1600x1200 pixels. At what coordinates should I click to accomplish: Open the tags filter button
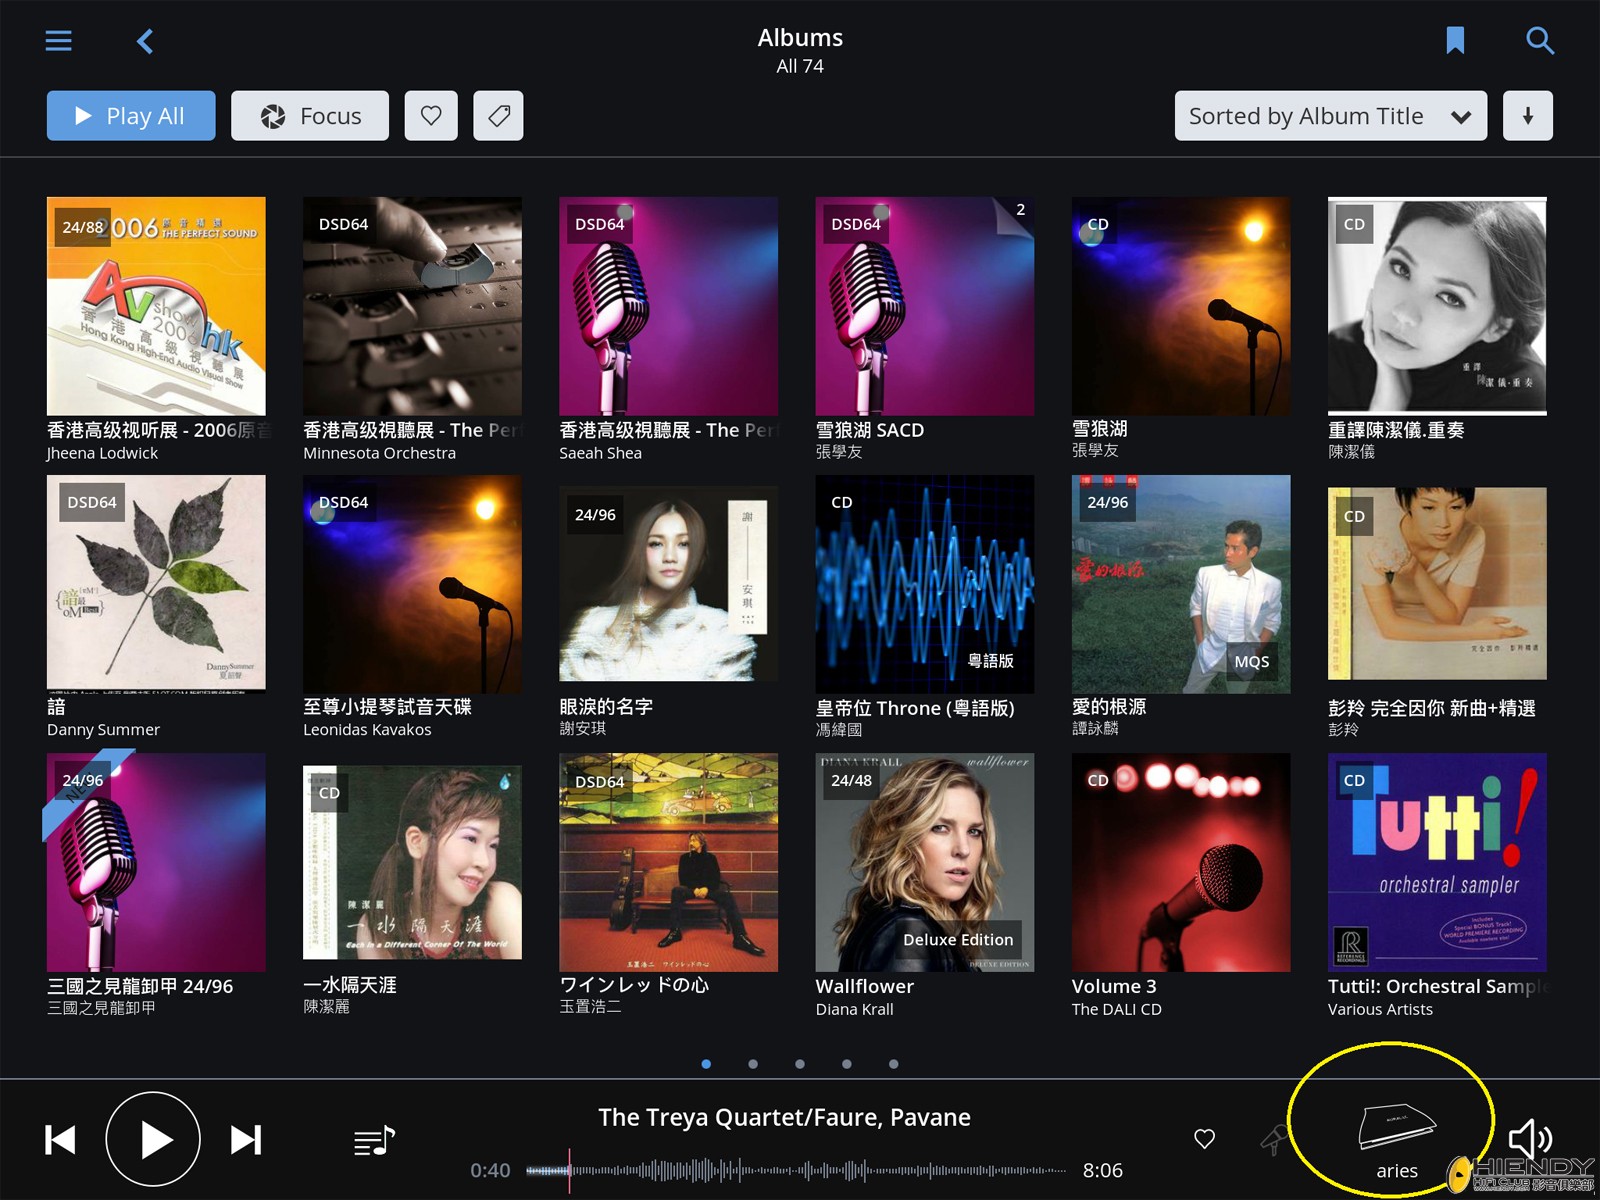click(498, 116)
